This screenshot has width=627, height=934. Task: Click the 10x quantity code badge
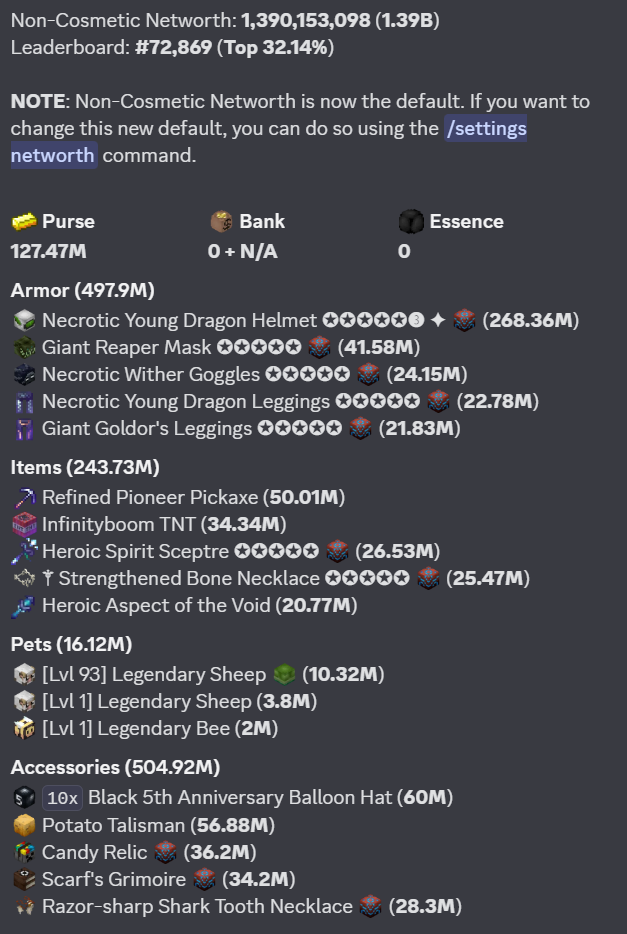(62, 798)
